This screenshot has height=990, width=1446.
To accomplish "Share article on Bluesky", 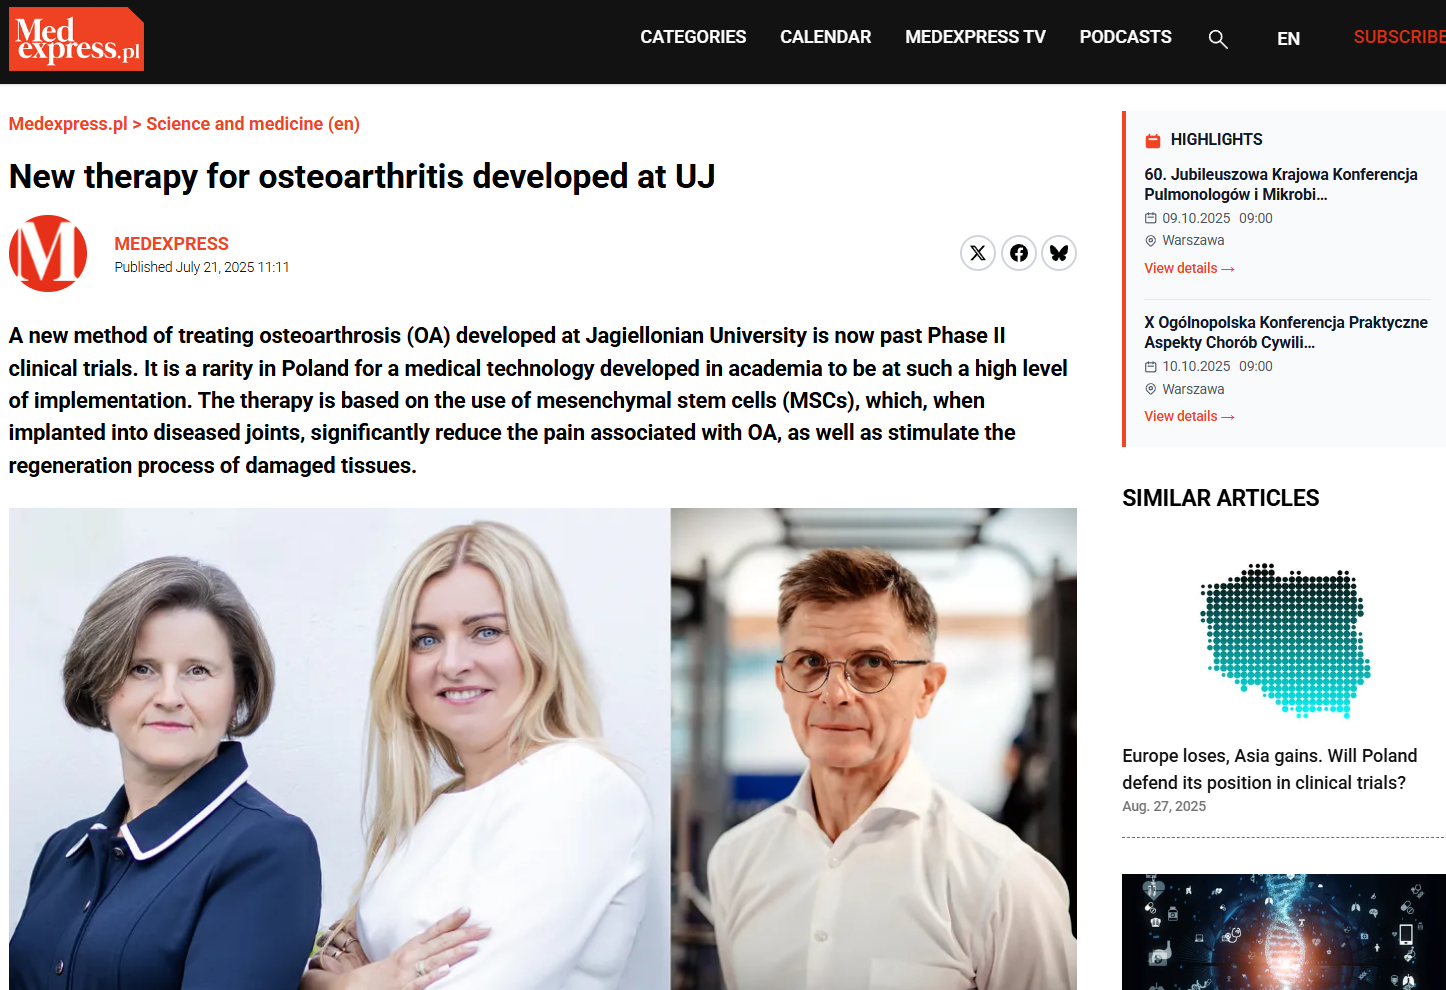I will (1059, 253).
